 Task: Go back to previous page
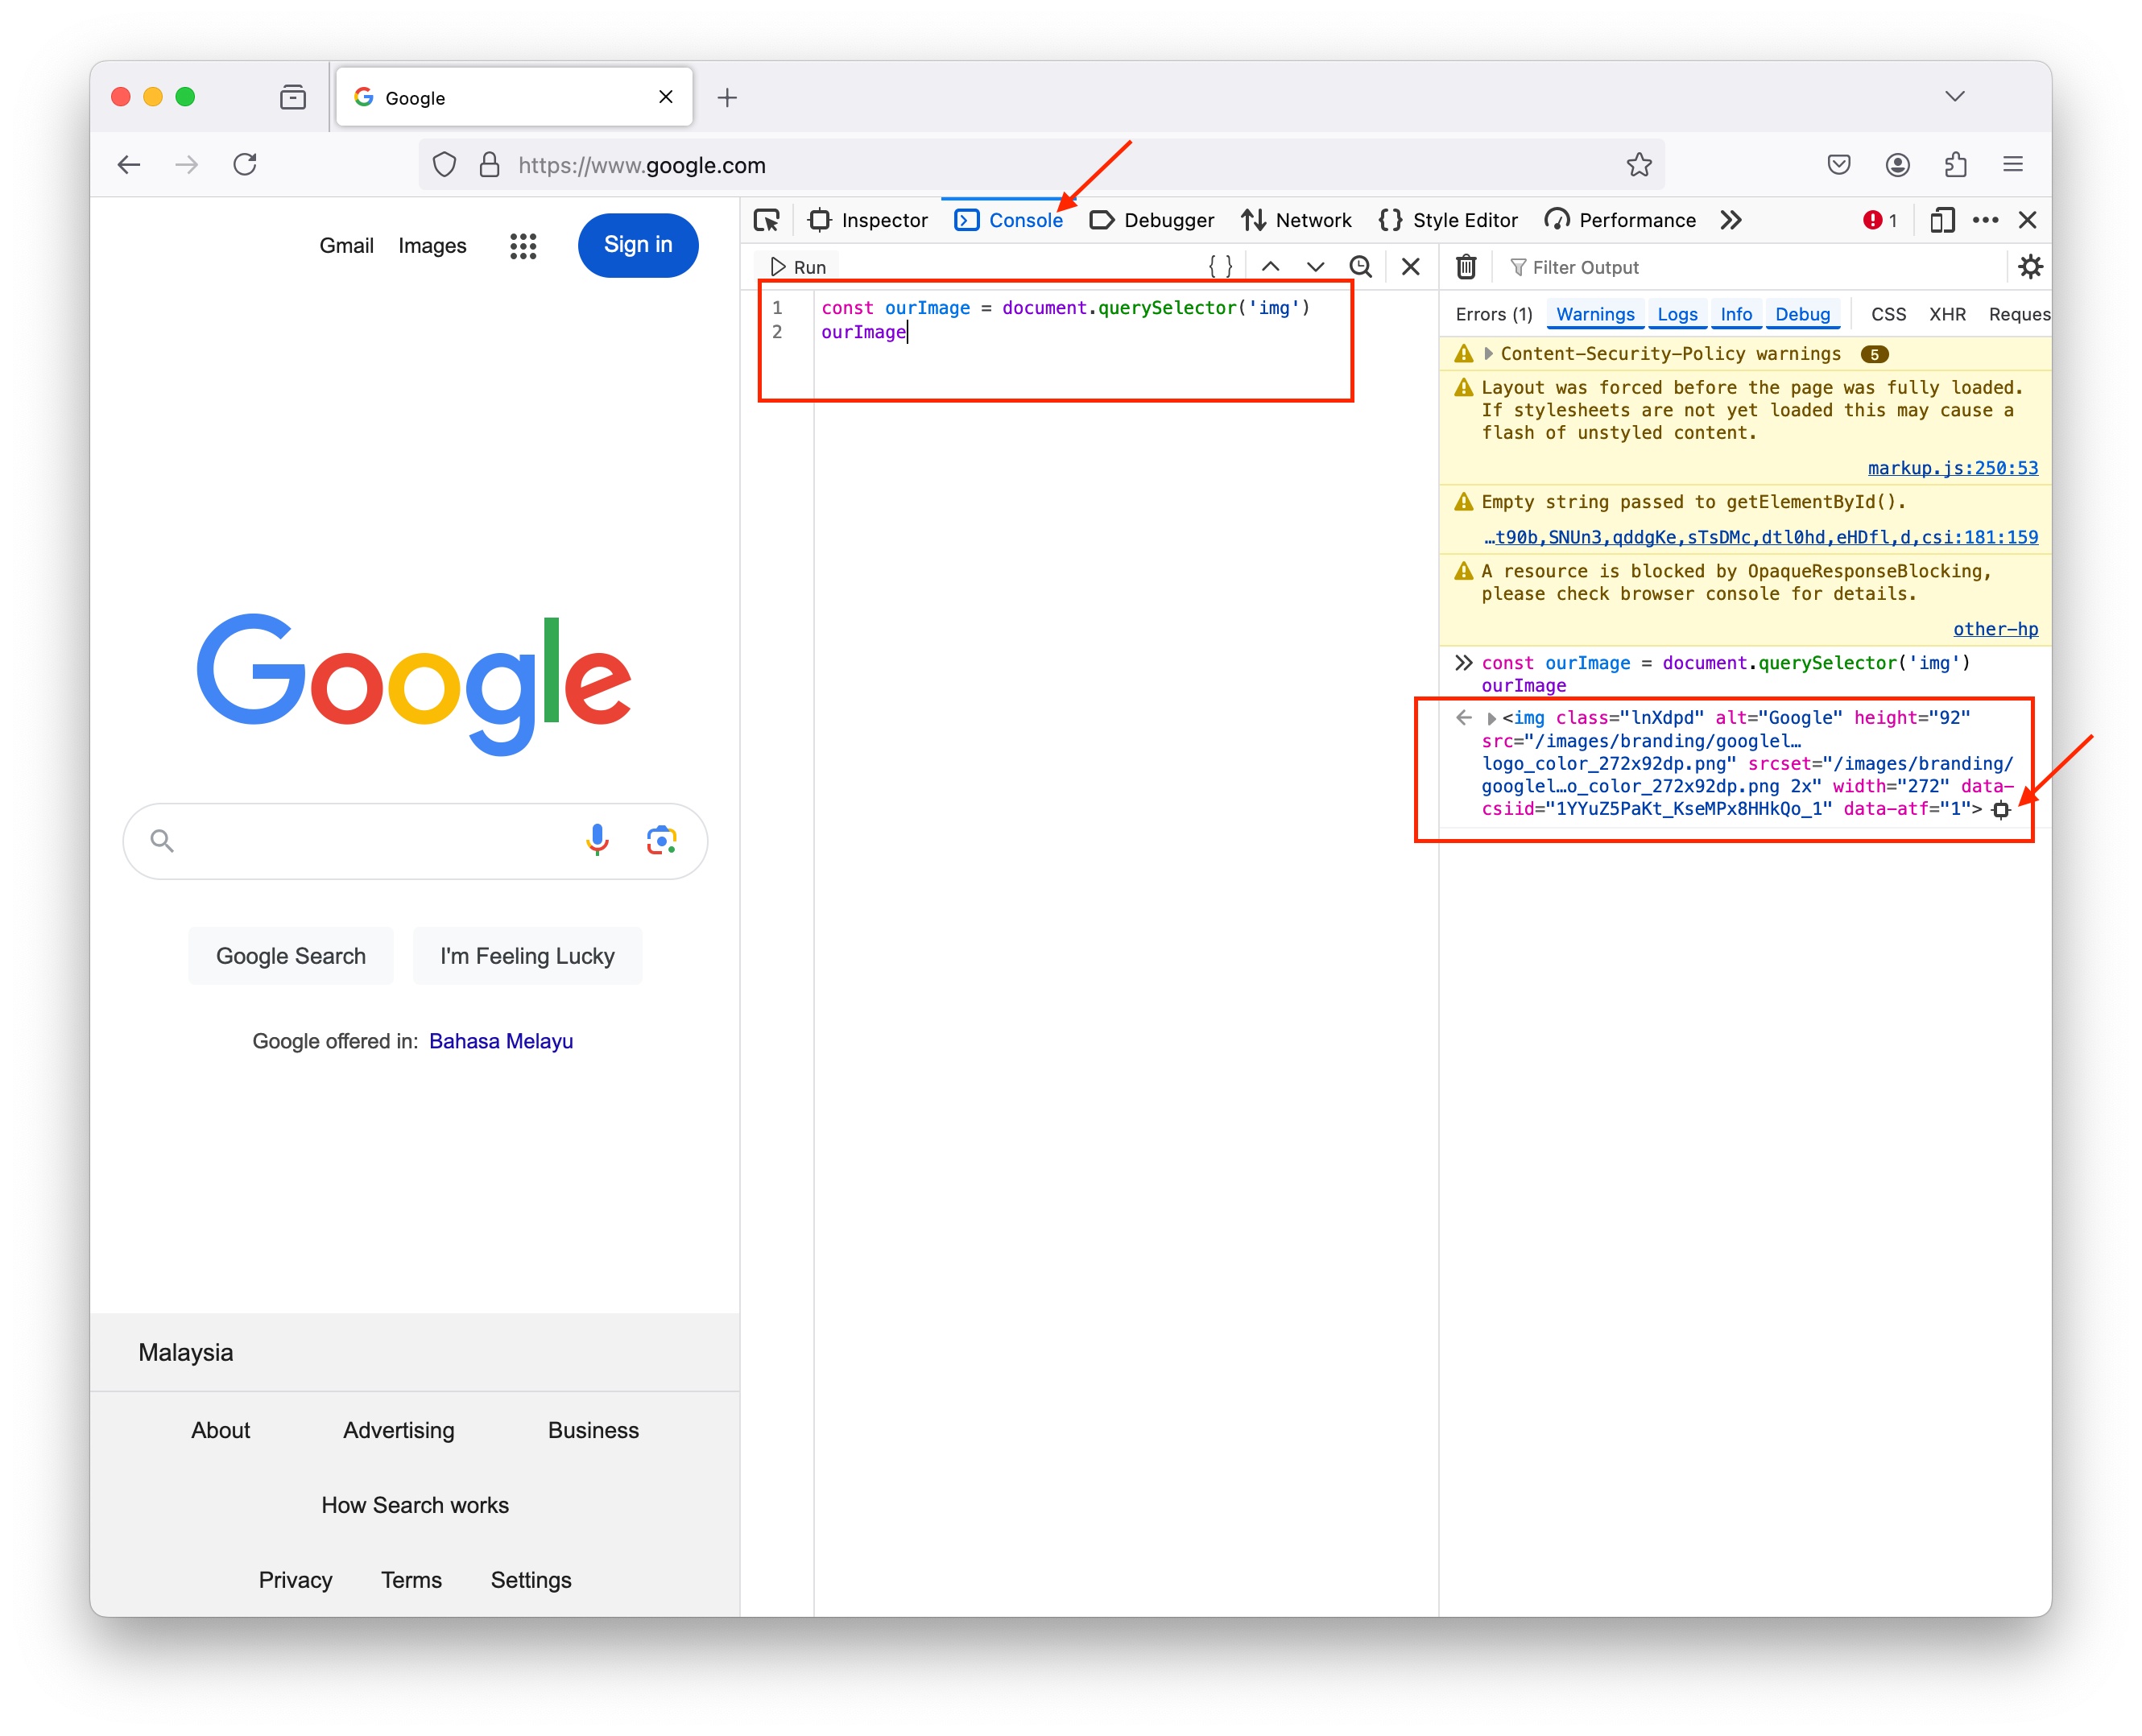click(129, 165)
